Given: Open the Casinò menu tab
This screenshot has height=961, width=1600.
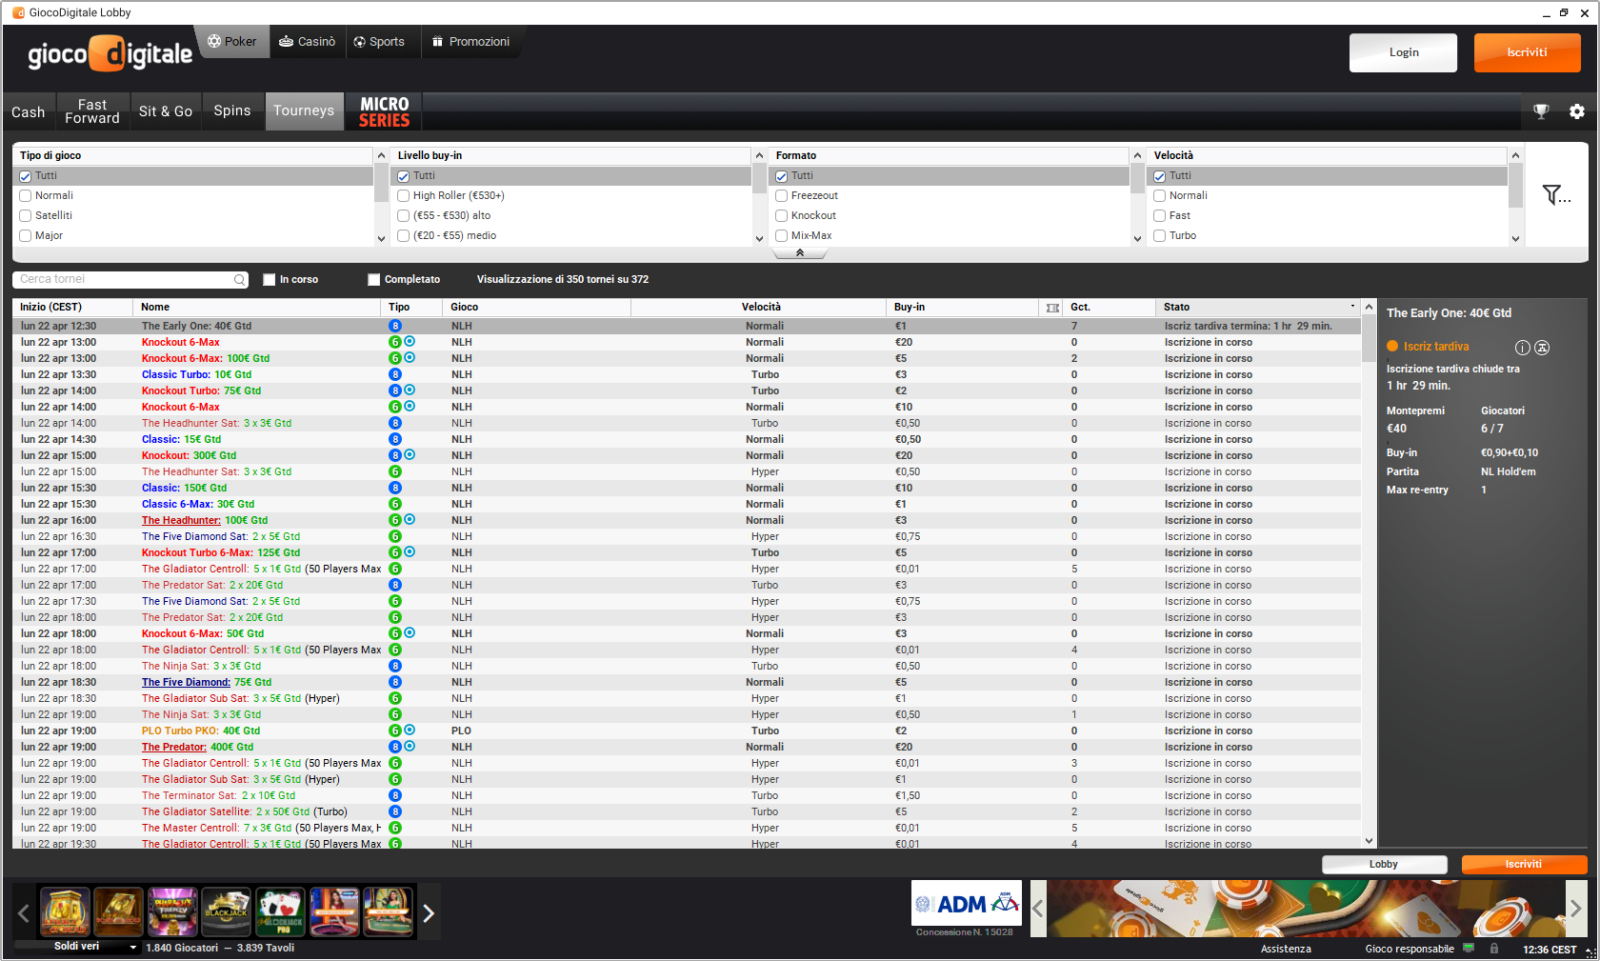Looking at the screenshot, I should click(307, 42).
